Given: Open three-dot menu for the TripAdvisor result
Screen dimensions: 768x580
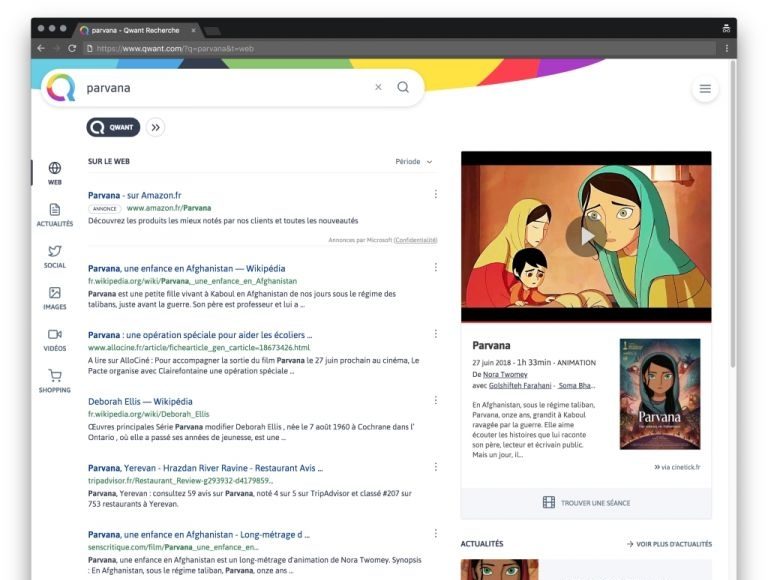Looking at the screenshot, I should click(x=435, y=467).
